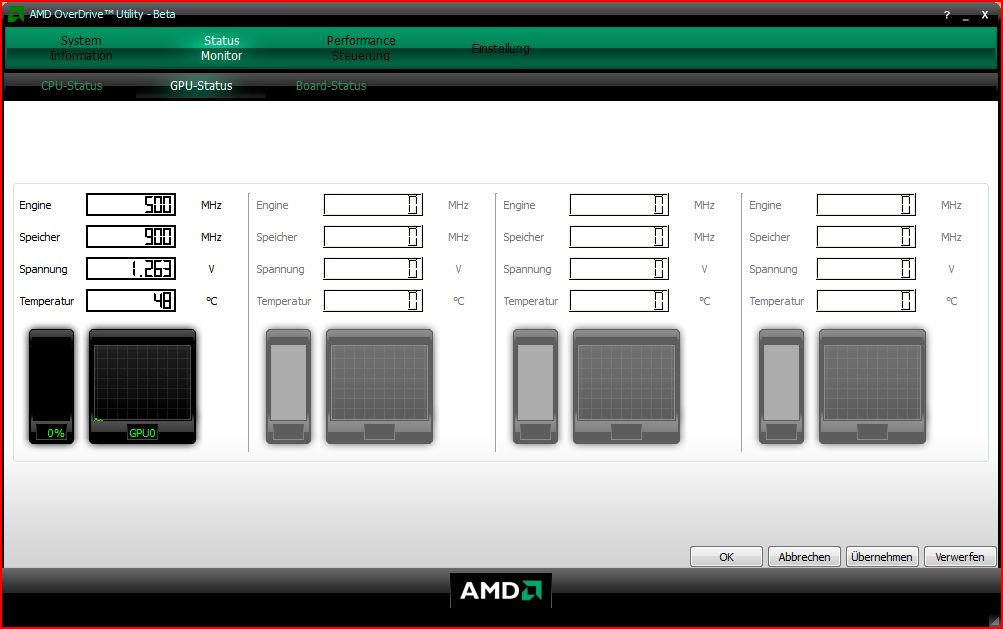Viewport: 1003px width, 629px height.
Task: Click the second GPU's Spannung value field
Action: coord(373,269)
